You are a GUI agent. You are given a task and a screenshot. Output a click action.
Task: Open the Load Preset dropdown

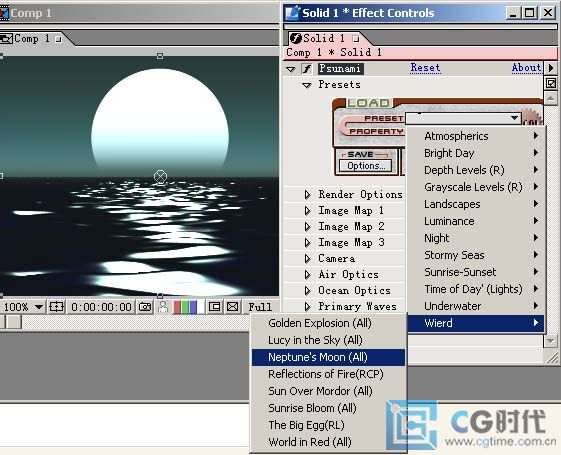(x=463, y=118)
